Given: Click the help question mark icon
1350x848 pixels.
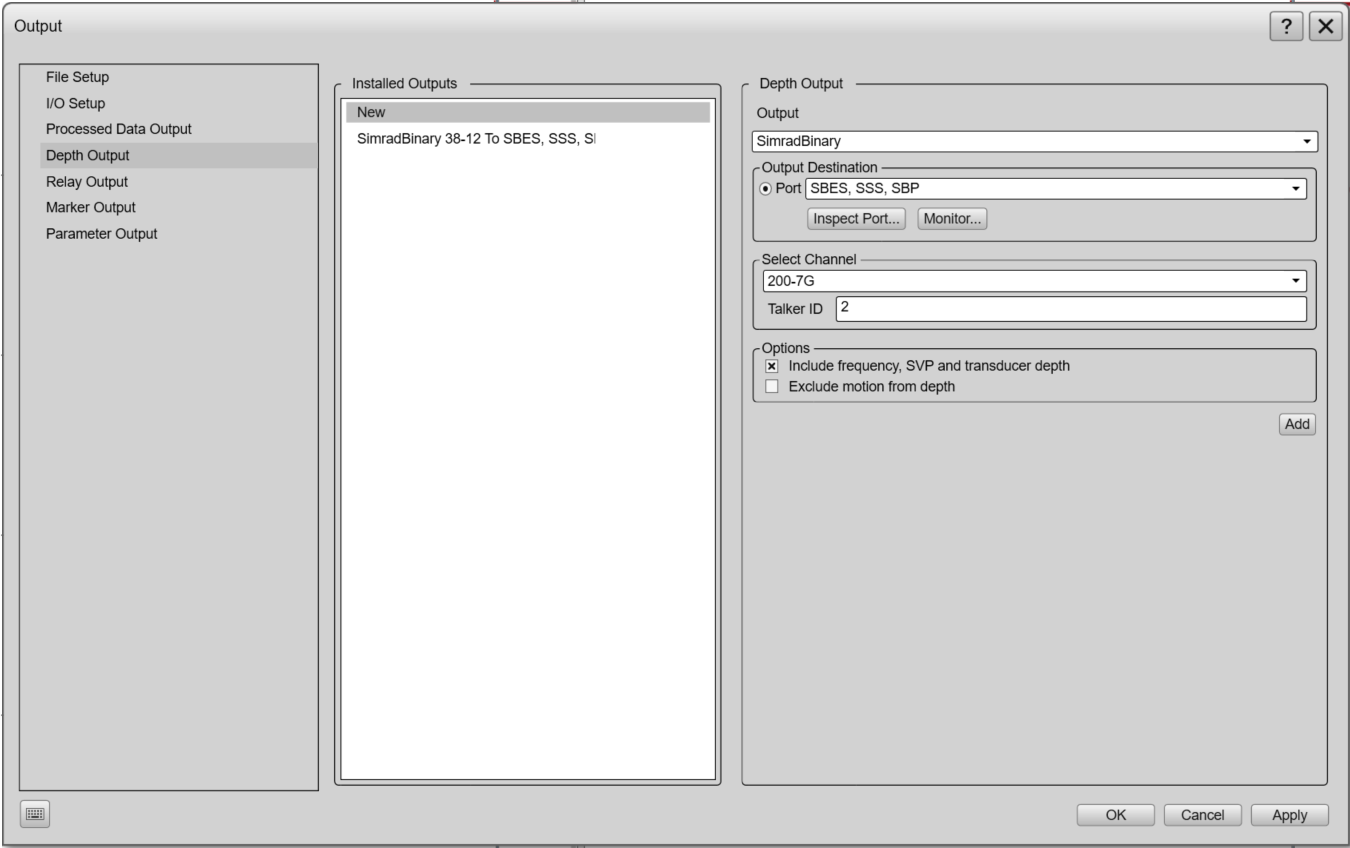Looking at the screenshot, I should [x=1286, y=26].
